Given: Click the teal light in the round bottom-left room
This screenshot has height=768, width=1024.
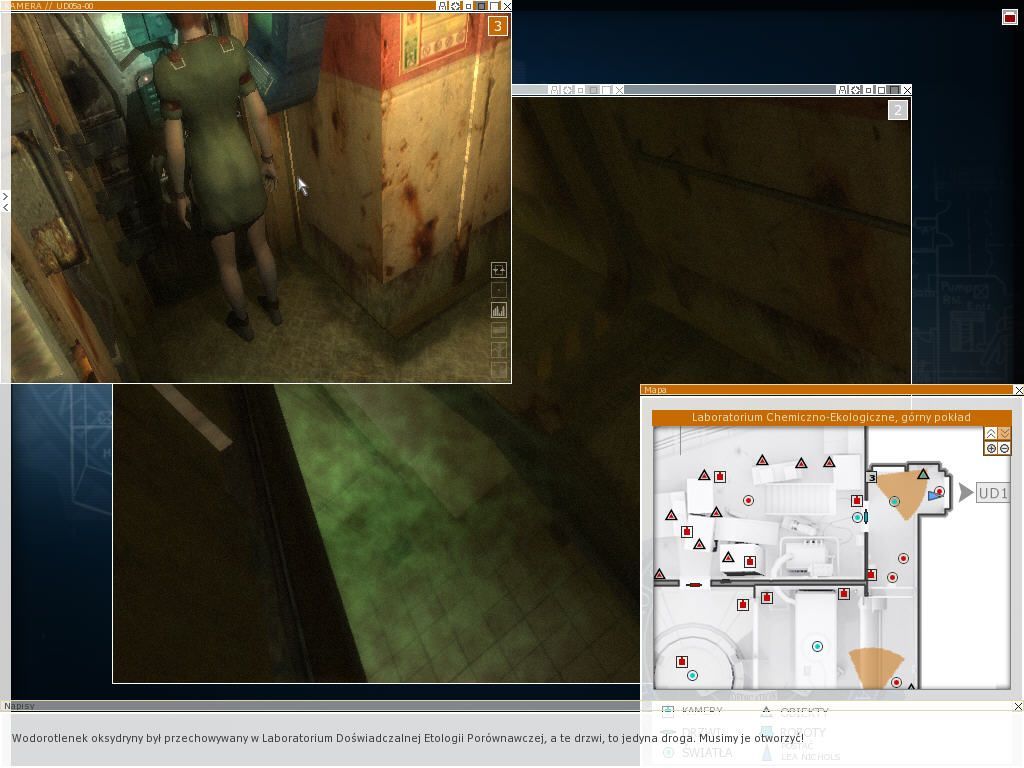Looking at the screenshot, I should tap(692, 675).
